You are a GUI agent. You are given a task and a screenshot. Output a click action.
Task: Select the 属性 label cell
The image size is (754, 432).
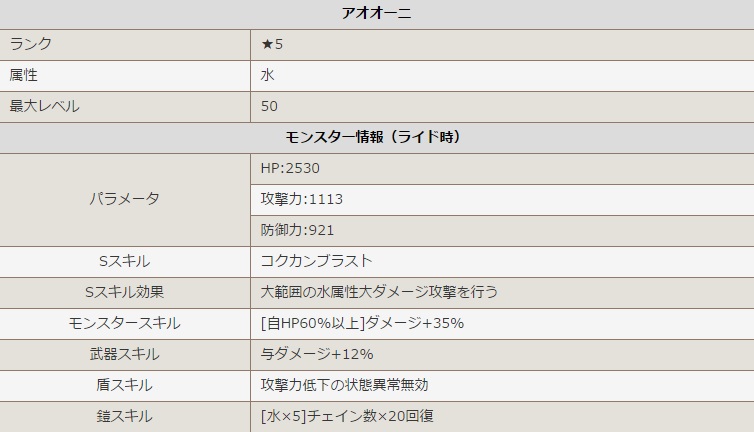23,75
